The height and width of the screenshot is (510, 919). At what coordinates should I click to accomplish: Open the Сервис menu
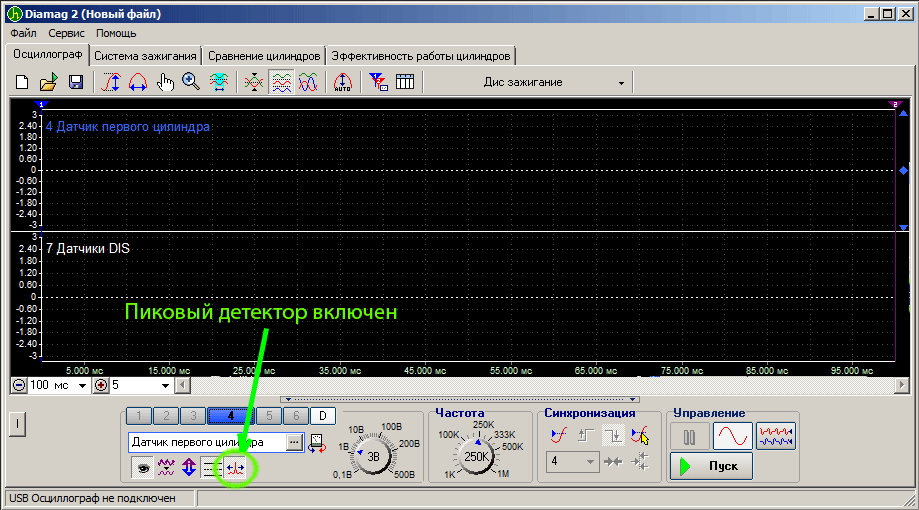click(66, 33)
